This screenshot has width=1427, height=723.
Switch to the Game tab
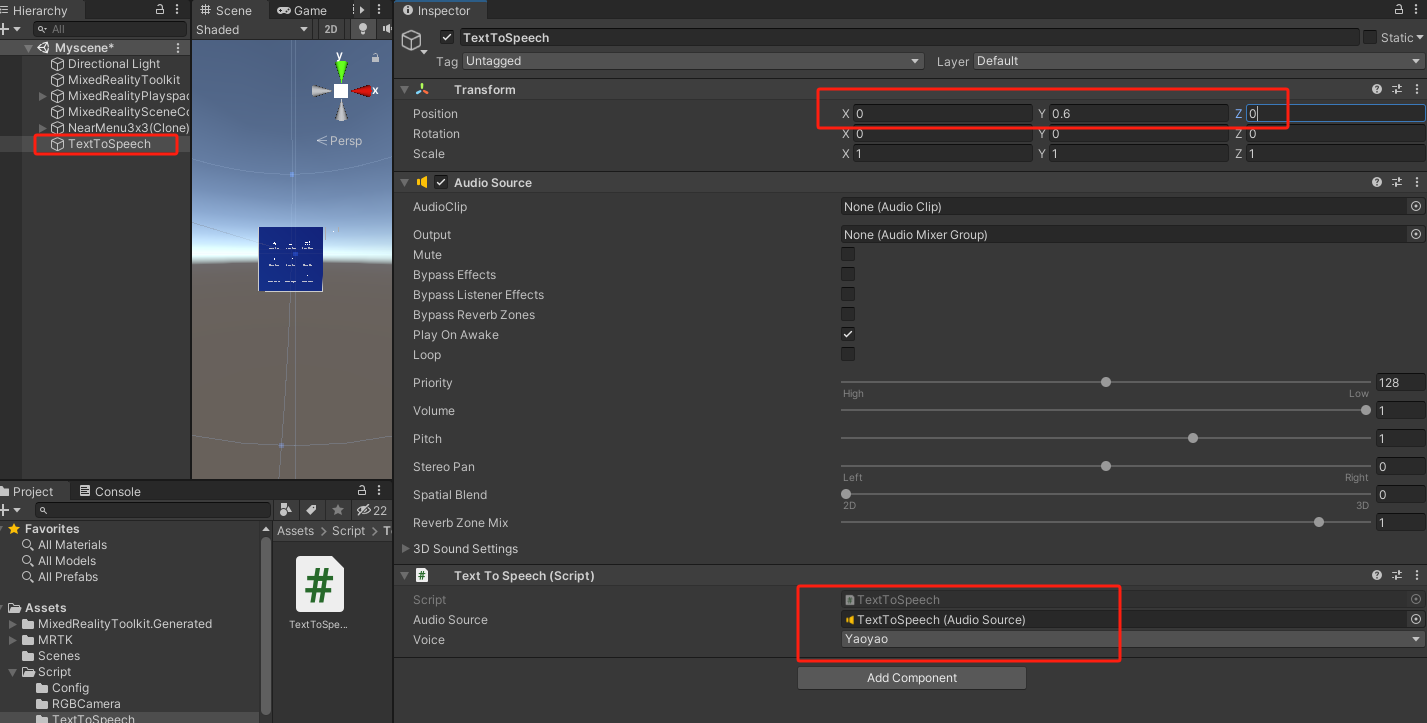coord(302,10)
